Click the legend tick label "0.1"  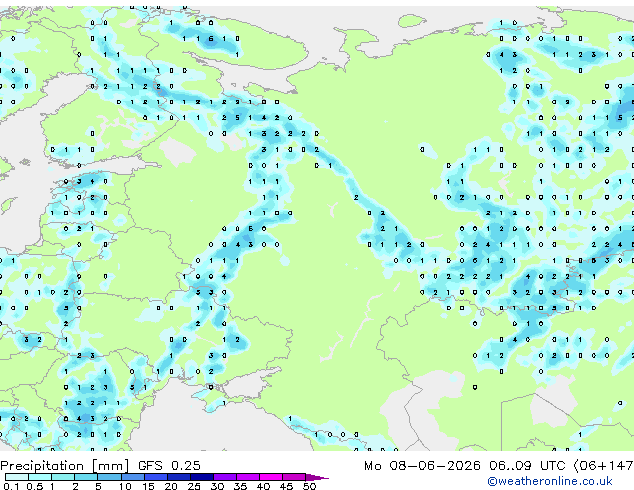pos(11,486)
